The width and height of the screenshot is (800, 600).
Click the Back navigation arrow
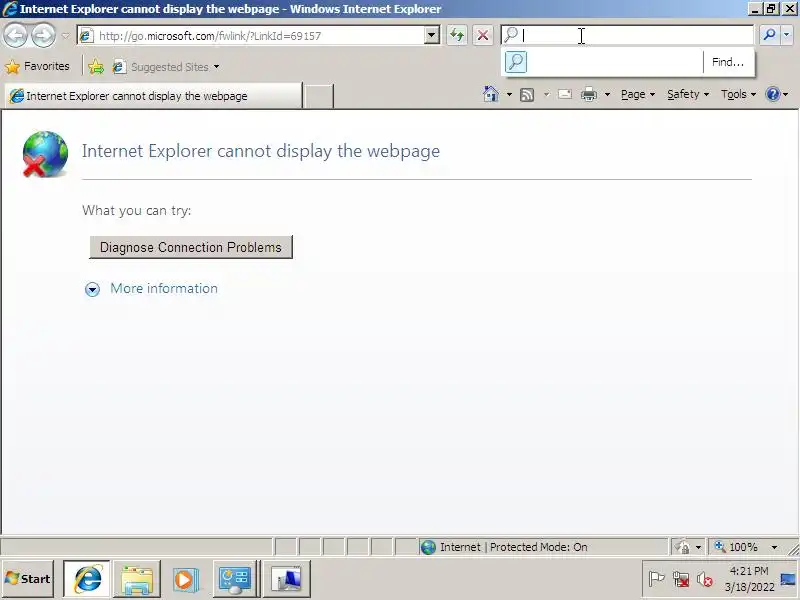pyautogui.click(x=15, y=36)
